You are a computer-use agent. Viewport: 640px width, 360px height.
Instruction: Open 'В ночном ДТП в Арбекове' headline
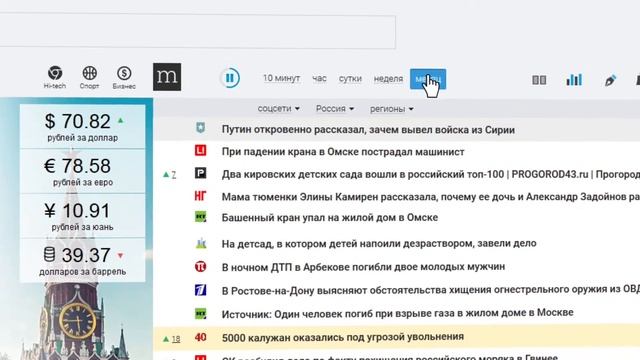point(363,267)
